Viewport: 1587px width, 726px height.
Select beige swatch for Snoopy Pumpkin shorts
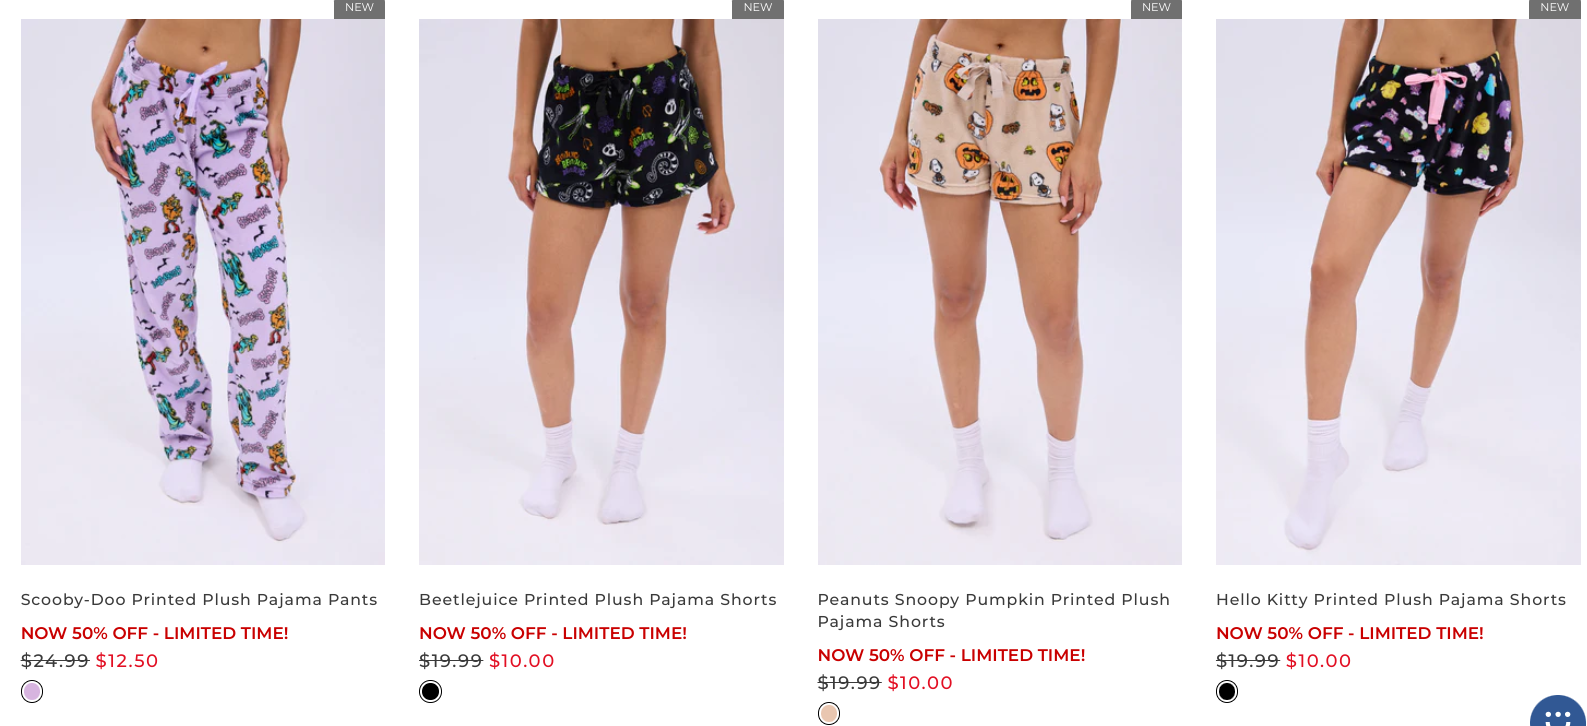pyautogui.click(x=829, y=713)
